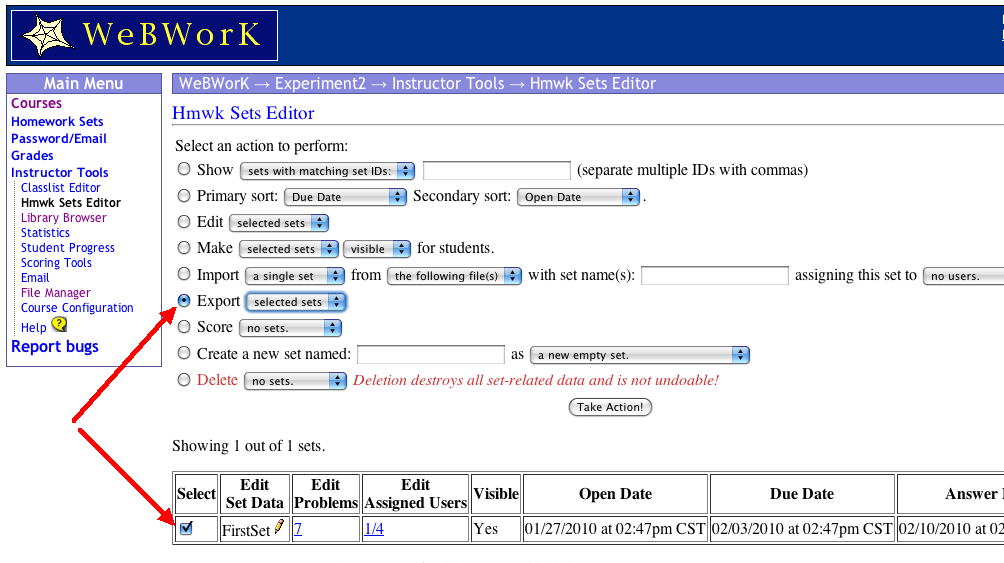Open File Manager link

[x=56, y=293]
